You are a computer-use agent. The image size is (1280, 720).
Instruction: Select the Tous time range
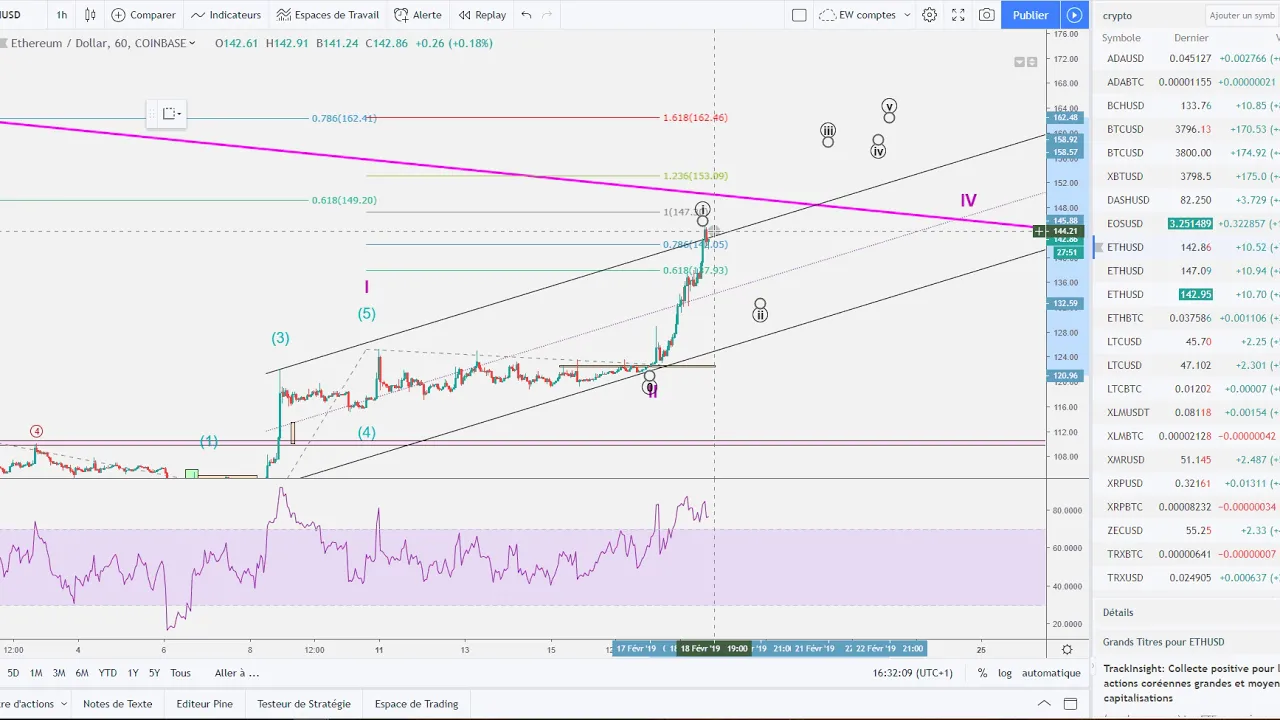(180, 673)
